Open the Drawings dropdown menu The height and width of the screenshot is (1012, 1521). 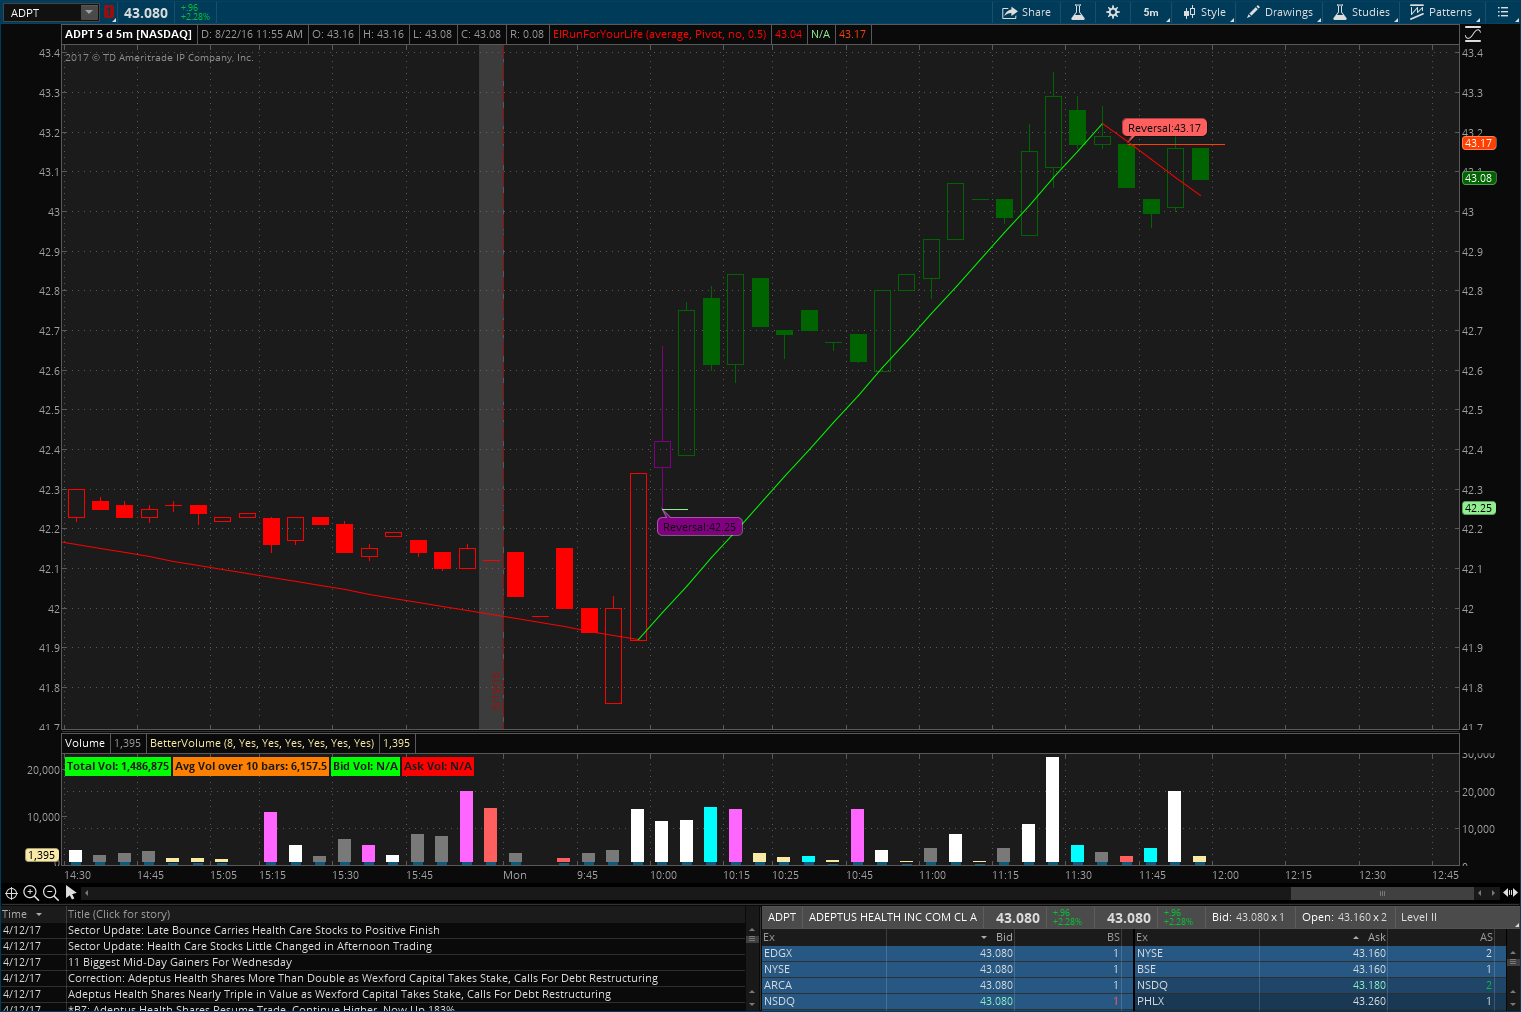click(x=1280, y=12)
